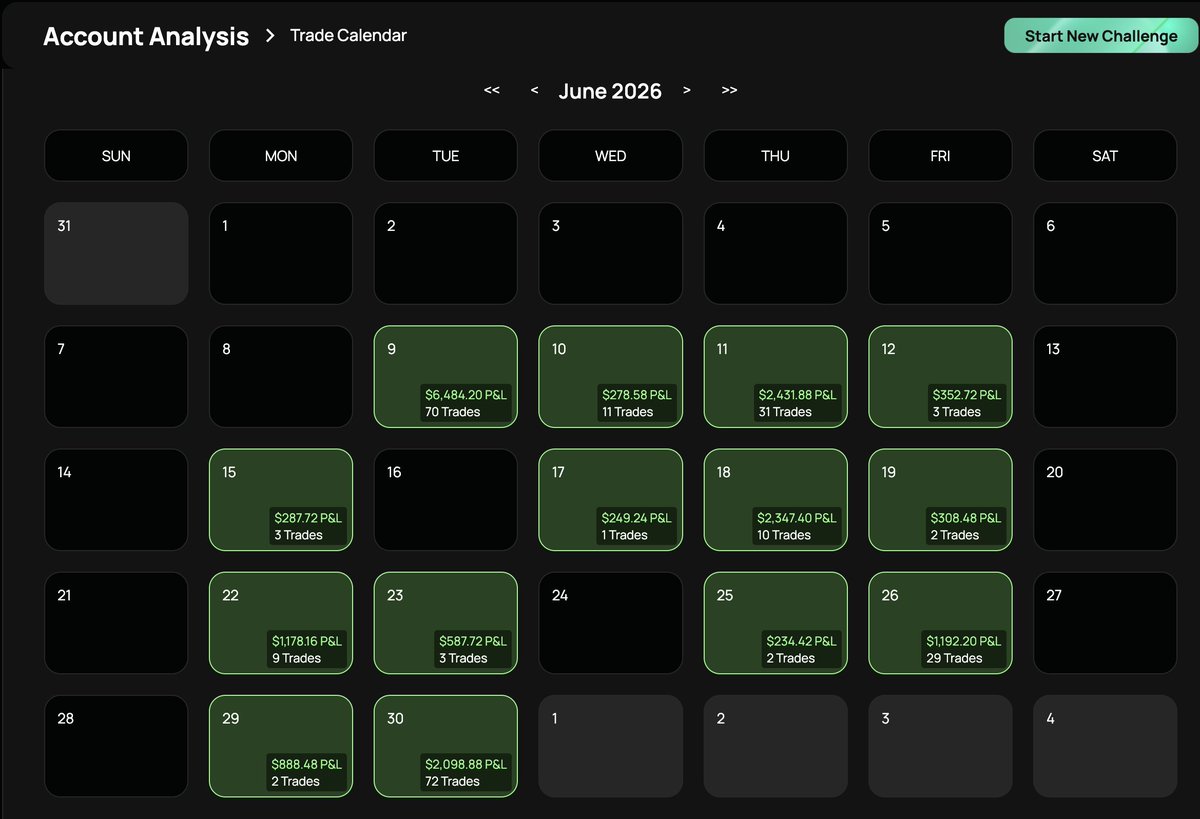Click the 1 Trades label
Viewport: 1200px width, 819px height.
[x=624, y=535]
